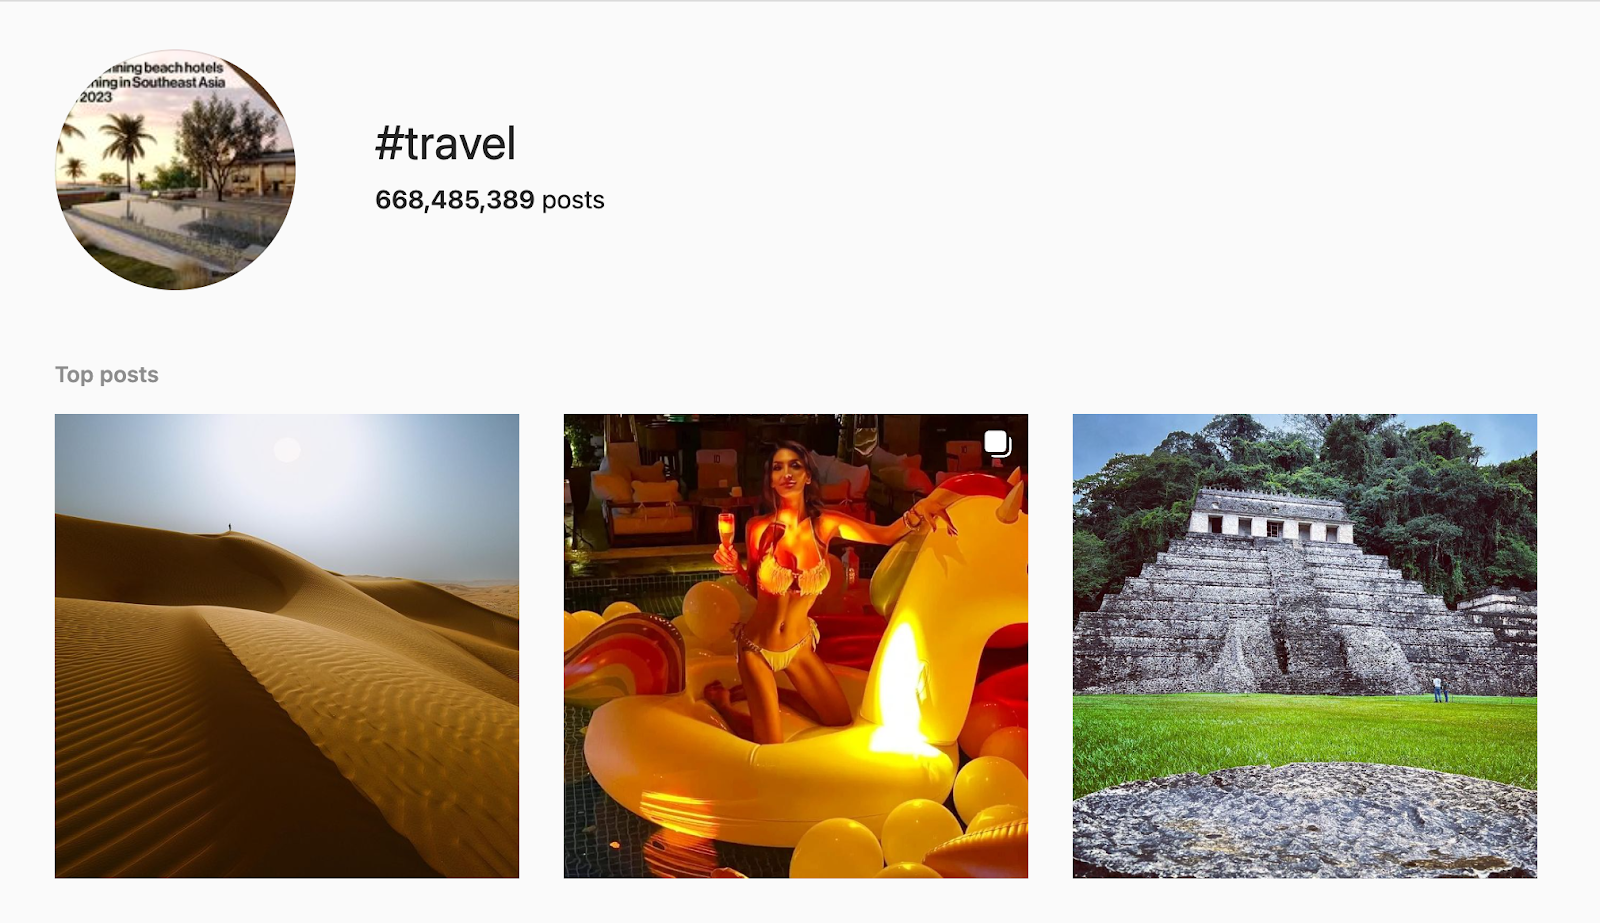This screenshot has width=1600, height=923.
Task: Click "beach hotels" text in avatar
Action: point(184,68)
